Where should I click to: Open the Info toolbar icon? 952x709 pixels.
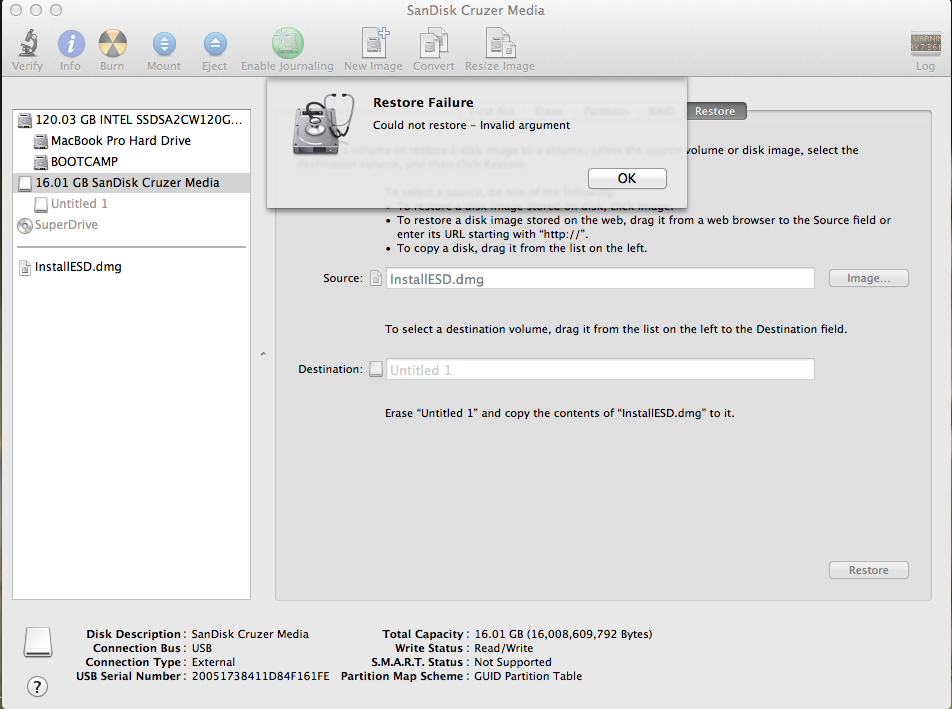[x=70, y=44]
